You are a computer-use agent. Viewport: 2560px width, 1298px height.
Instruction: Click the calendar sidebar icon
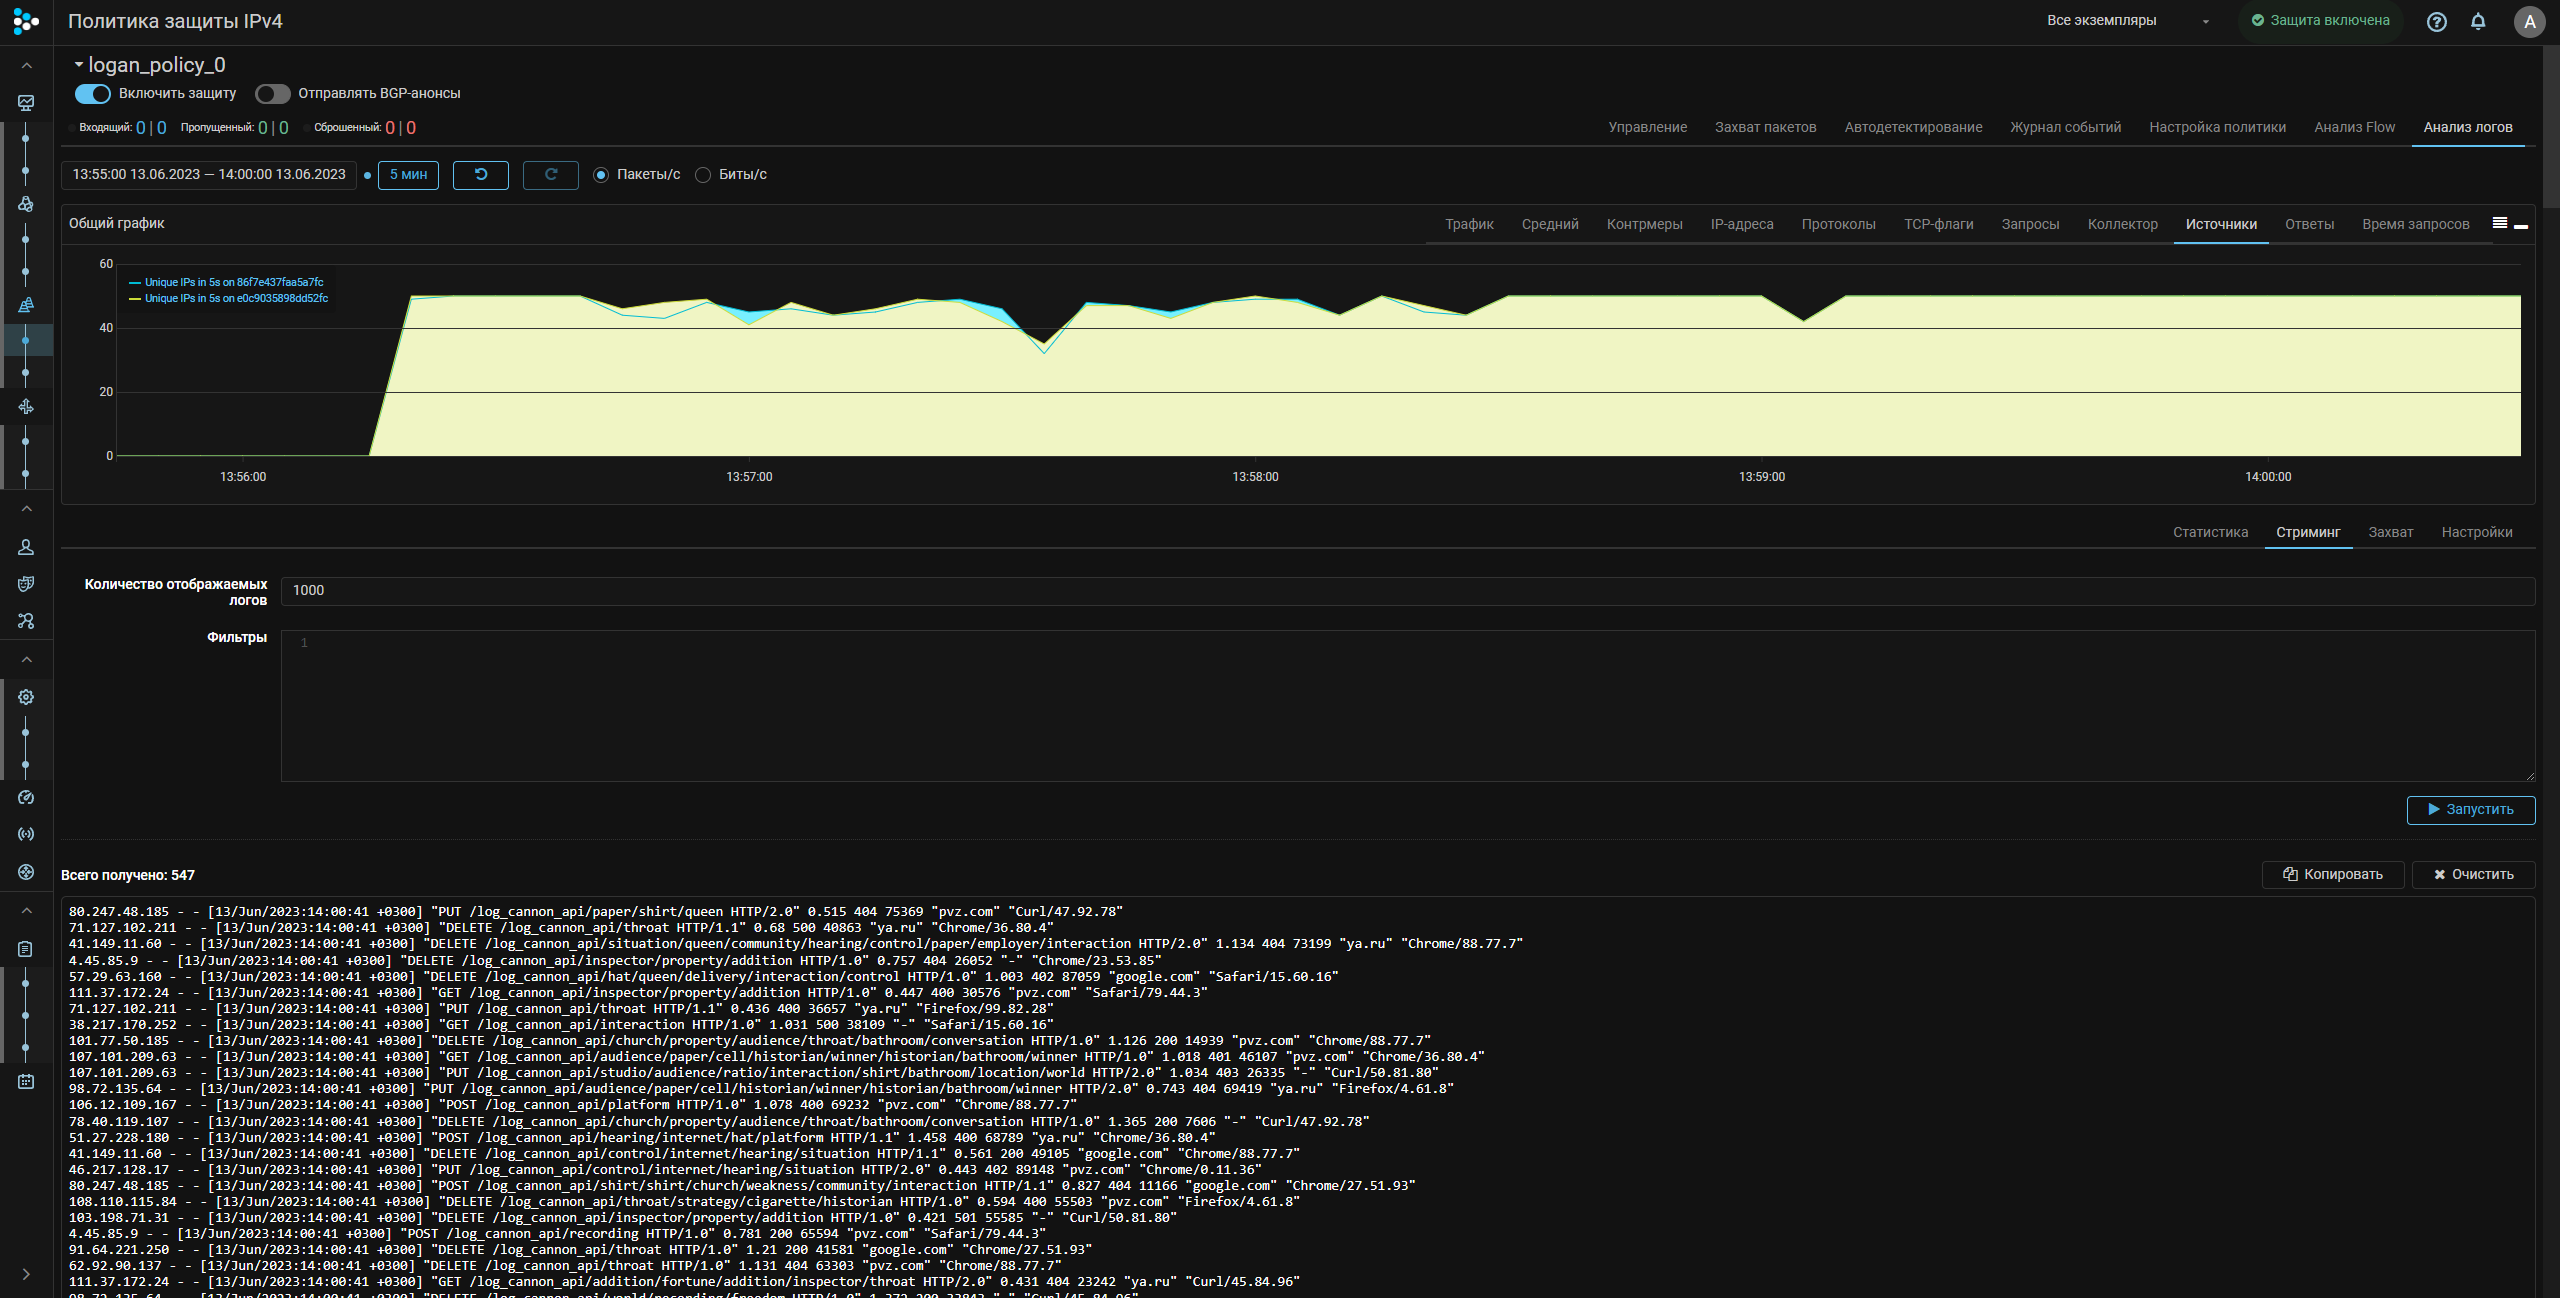click(x=26, y=1081)
